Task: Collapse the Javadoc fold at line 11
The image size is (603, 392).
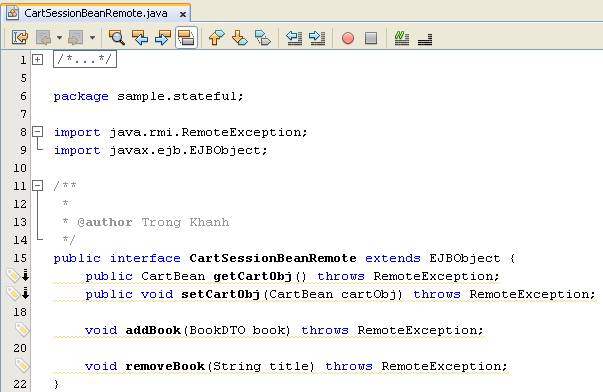Action: coord(37,186)
